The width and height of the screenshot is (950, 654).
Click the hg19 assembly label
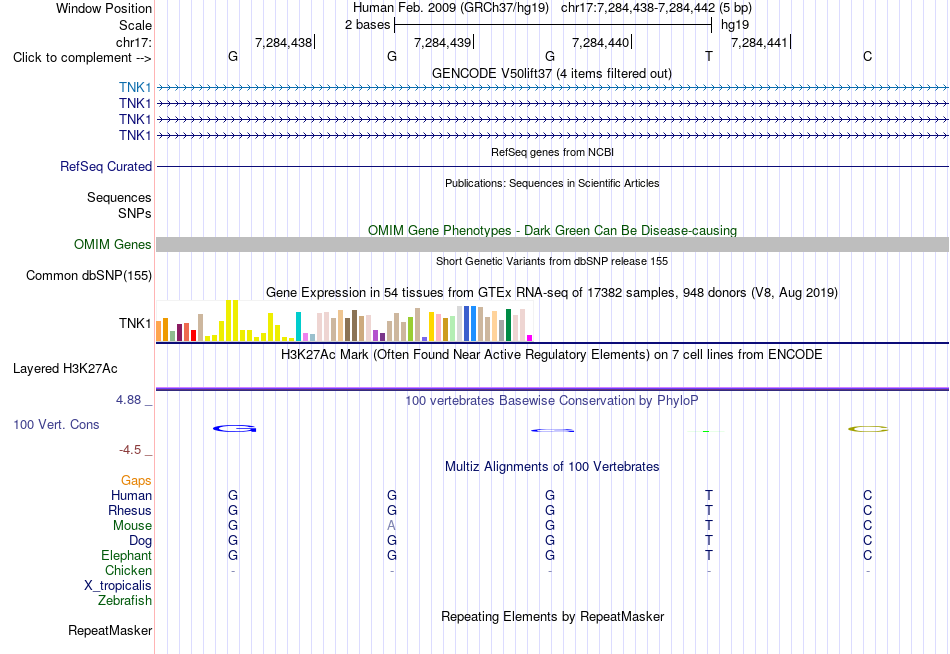pyautogui.click(x=735, y=25)
